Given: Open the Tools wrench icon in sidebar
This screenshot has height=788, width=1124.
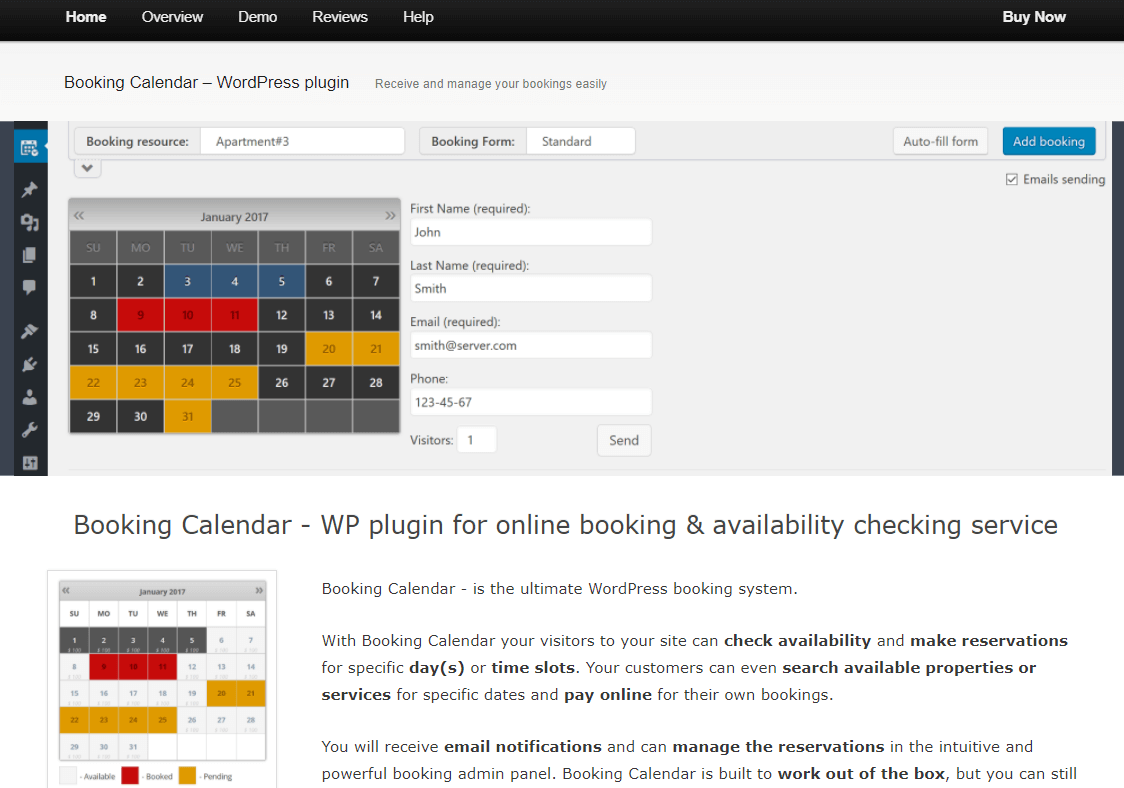Looking at the screenshot, I should coord(29,429).
